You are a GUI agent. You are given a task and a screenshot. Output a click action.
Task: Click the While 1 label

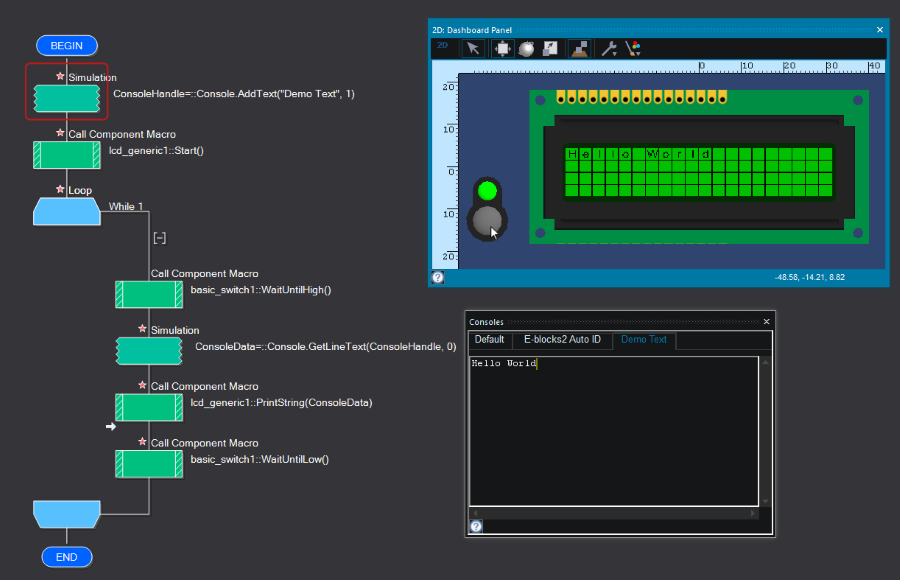(126, 206)
